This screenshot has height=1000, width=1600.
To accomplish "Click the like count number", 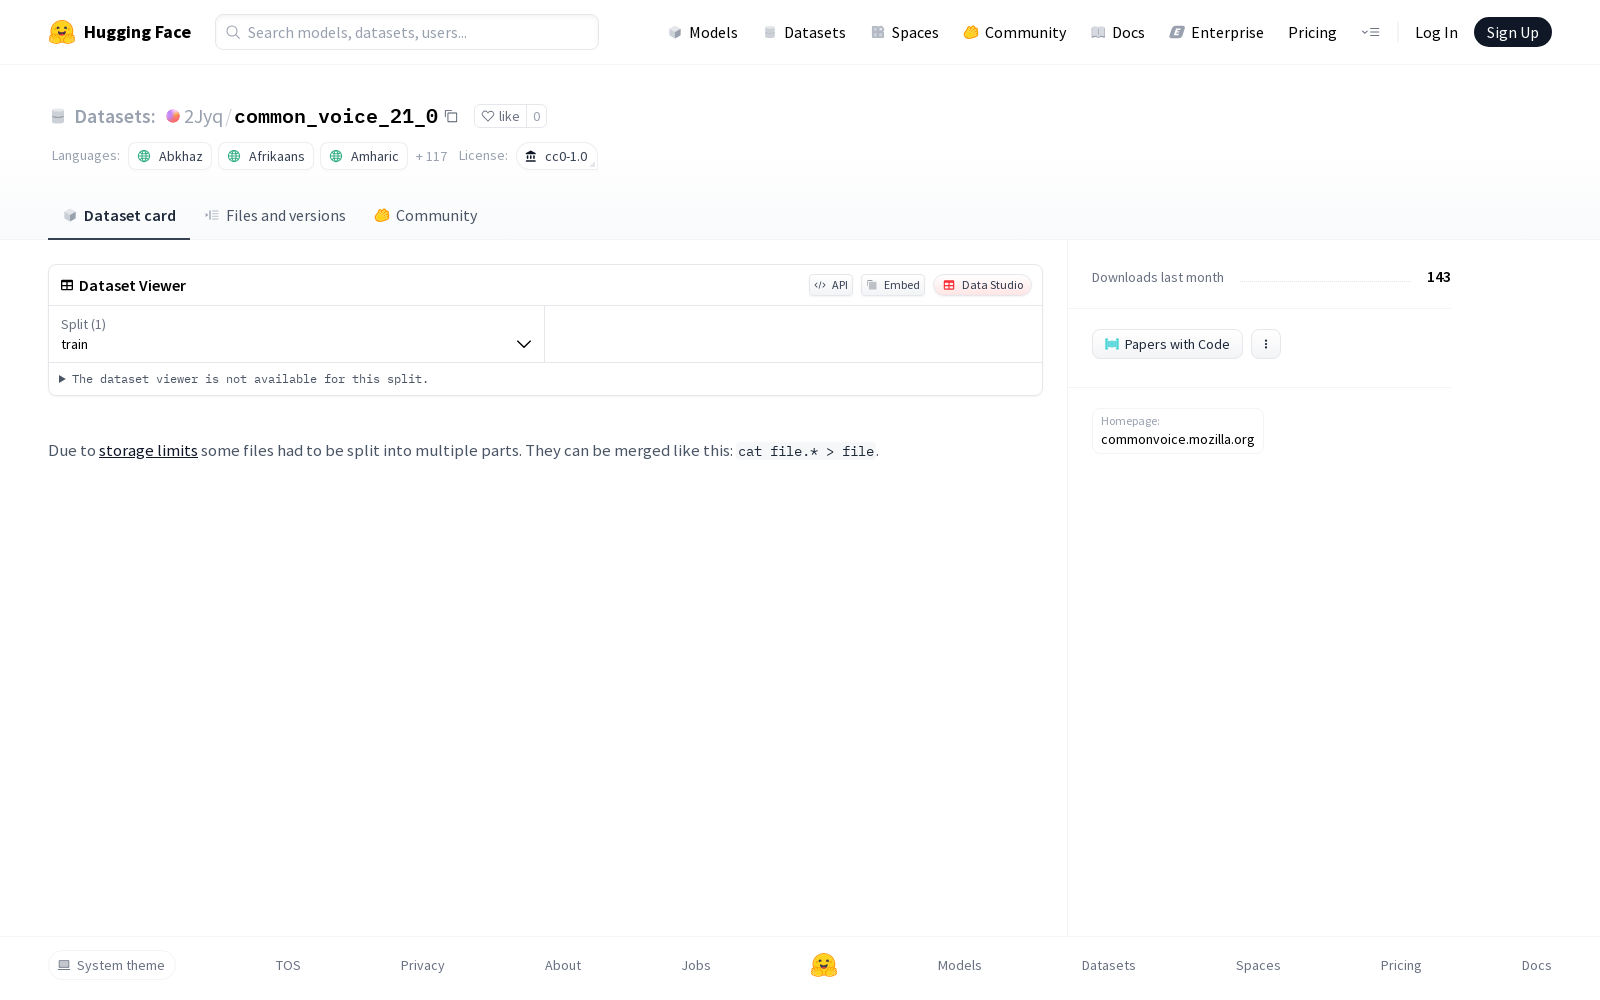I will click(x=537, y=116).
